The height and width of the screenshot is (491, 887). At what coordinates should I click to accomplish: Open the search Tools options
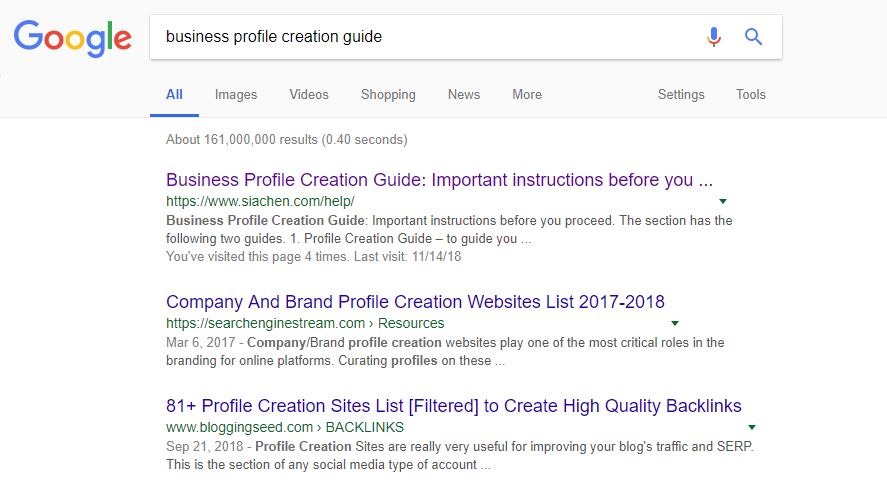(751, 94)
